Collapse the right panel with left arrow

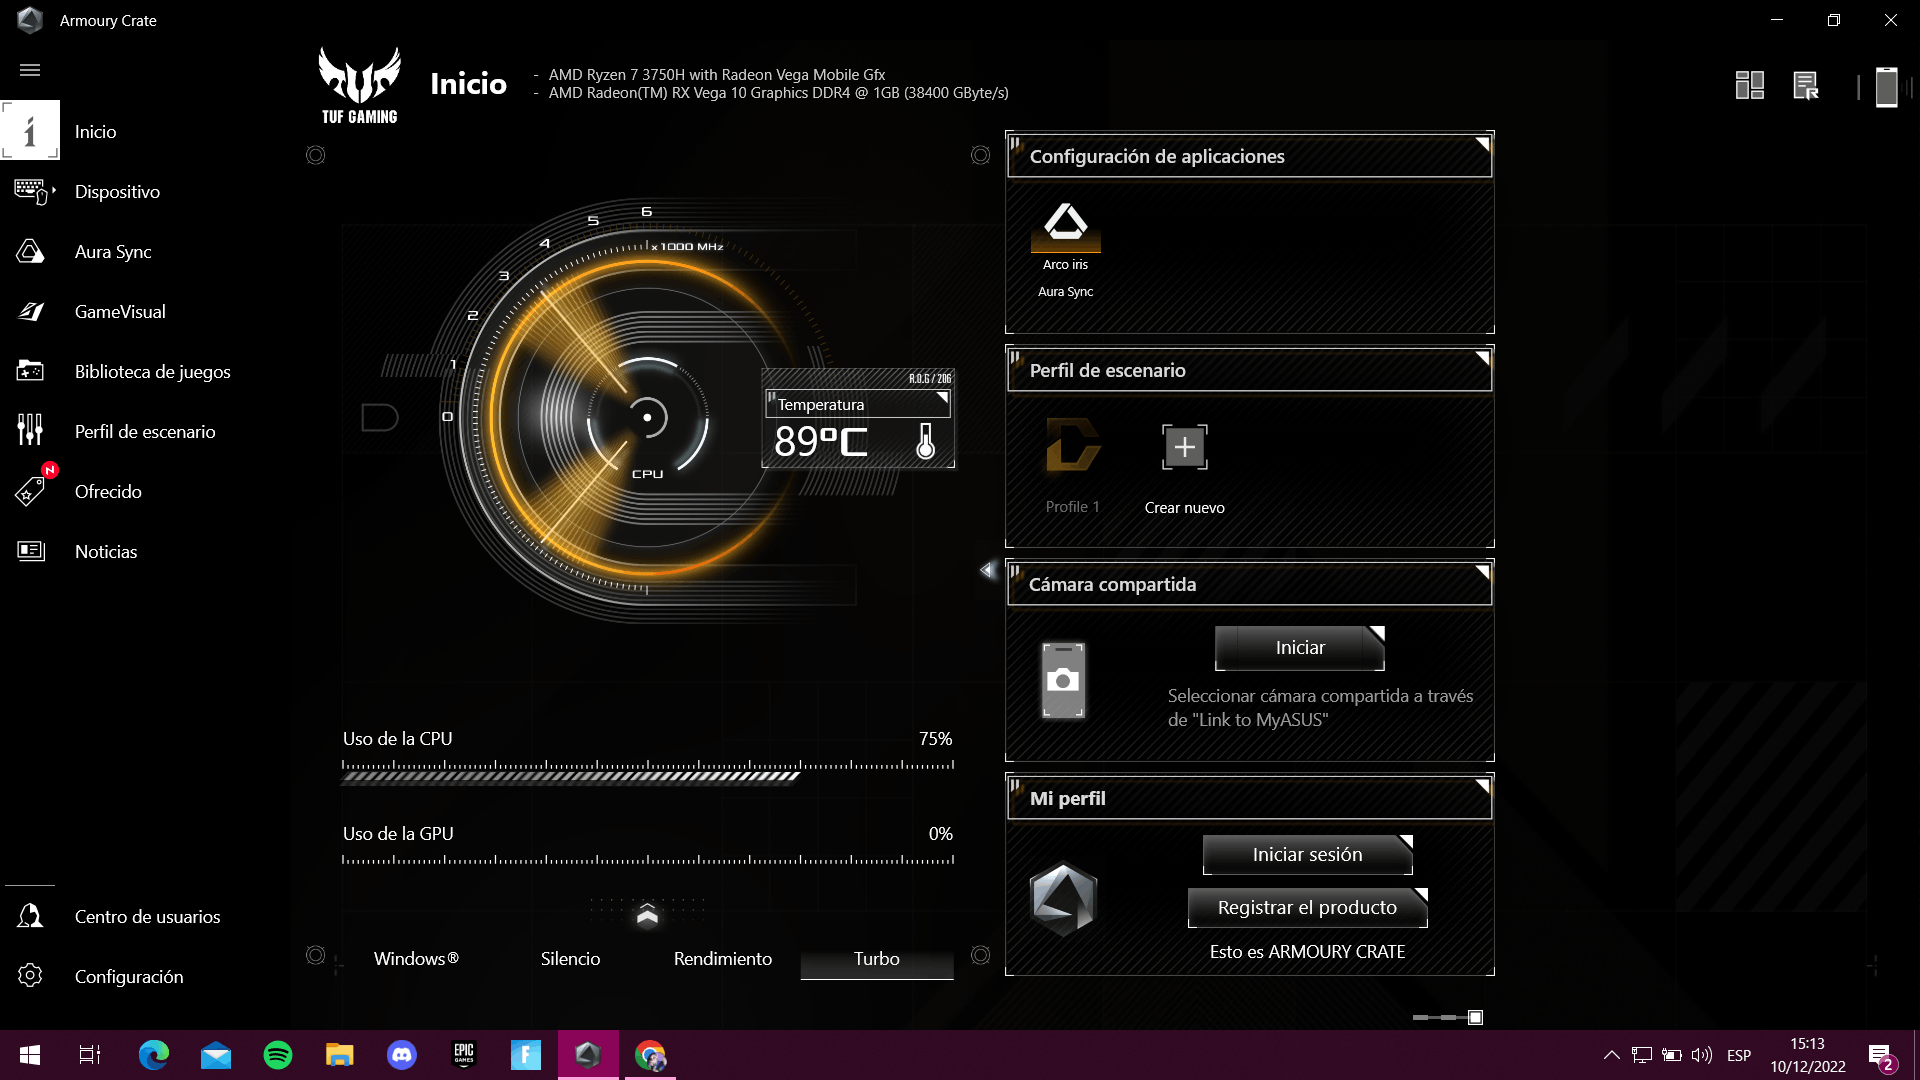[987, 570]
